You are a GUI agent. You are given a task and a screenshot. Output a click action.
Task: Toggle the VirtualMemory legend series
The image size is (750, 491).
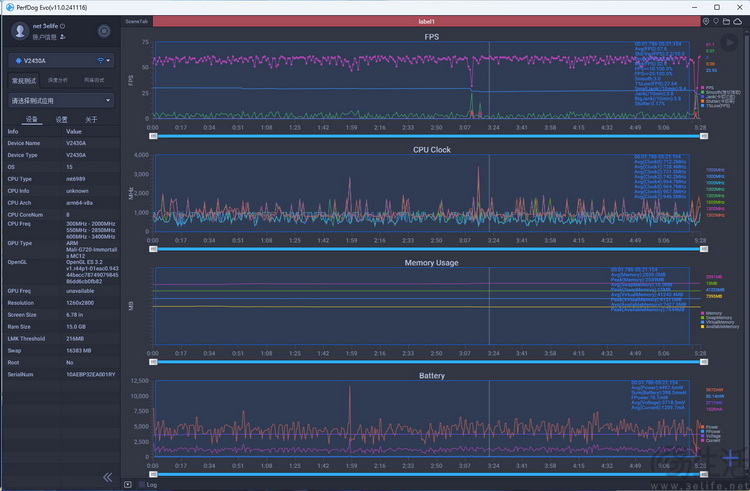717,322
